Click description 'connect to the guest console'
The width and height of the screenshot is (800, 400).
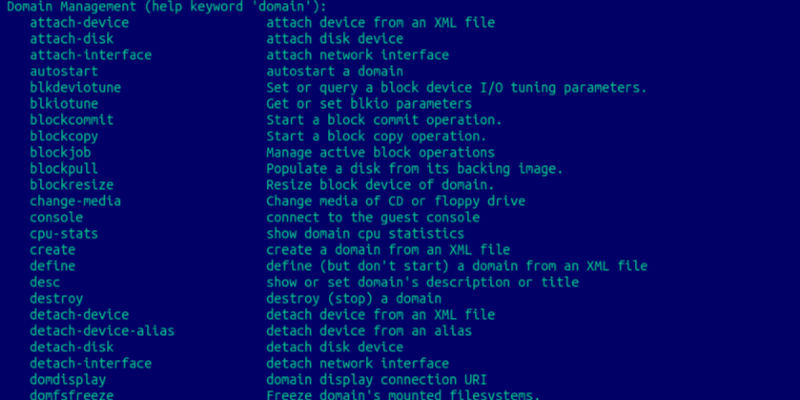point(373,217)
